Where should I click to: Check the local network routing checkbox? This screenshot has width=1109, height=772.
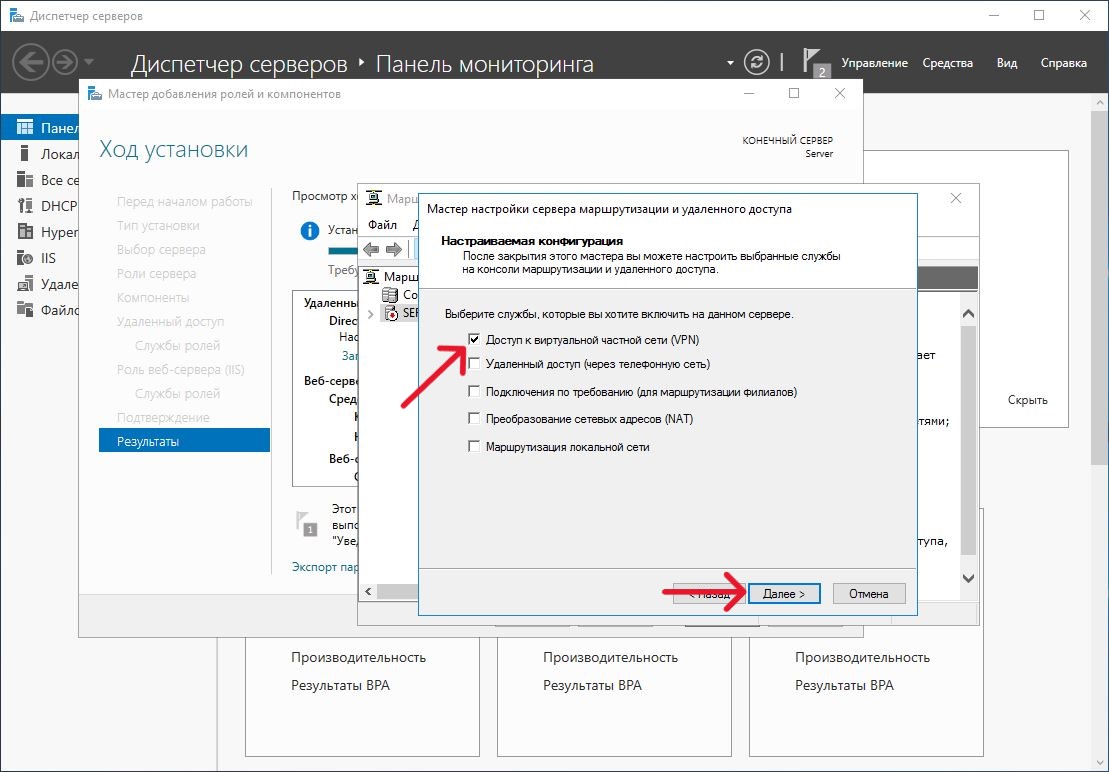[x=474, y=447]
